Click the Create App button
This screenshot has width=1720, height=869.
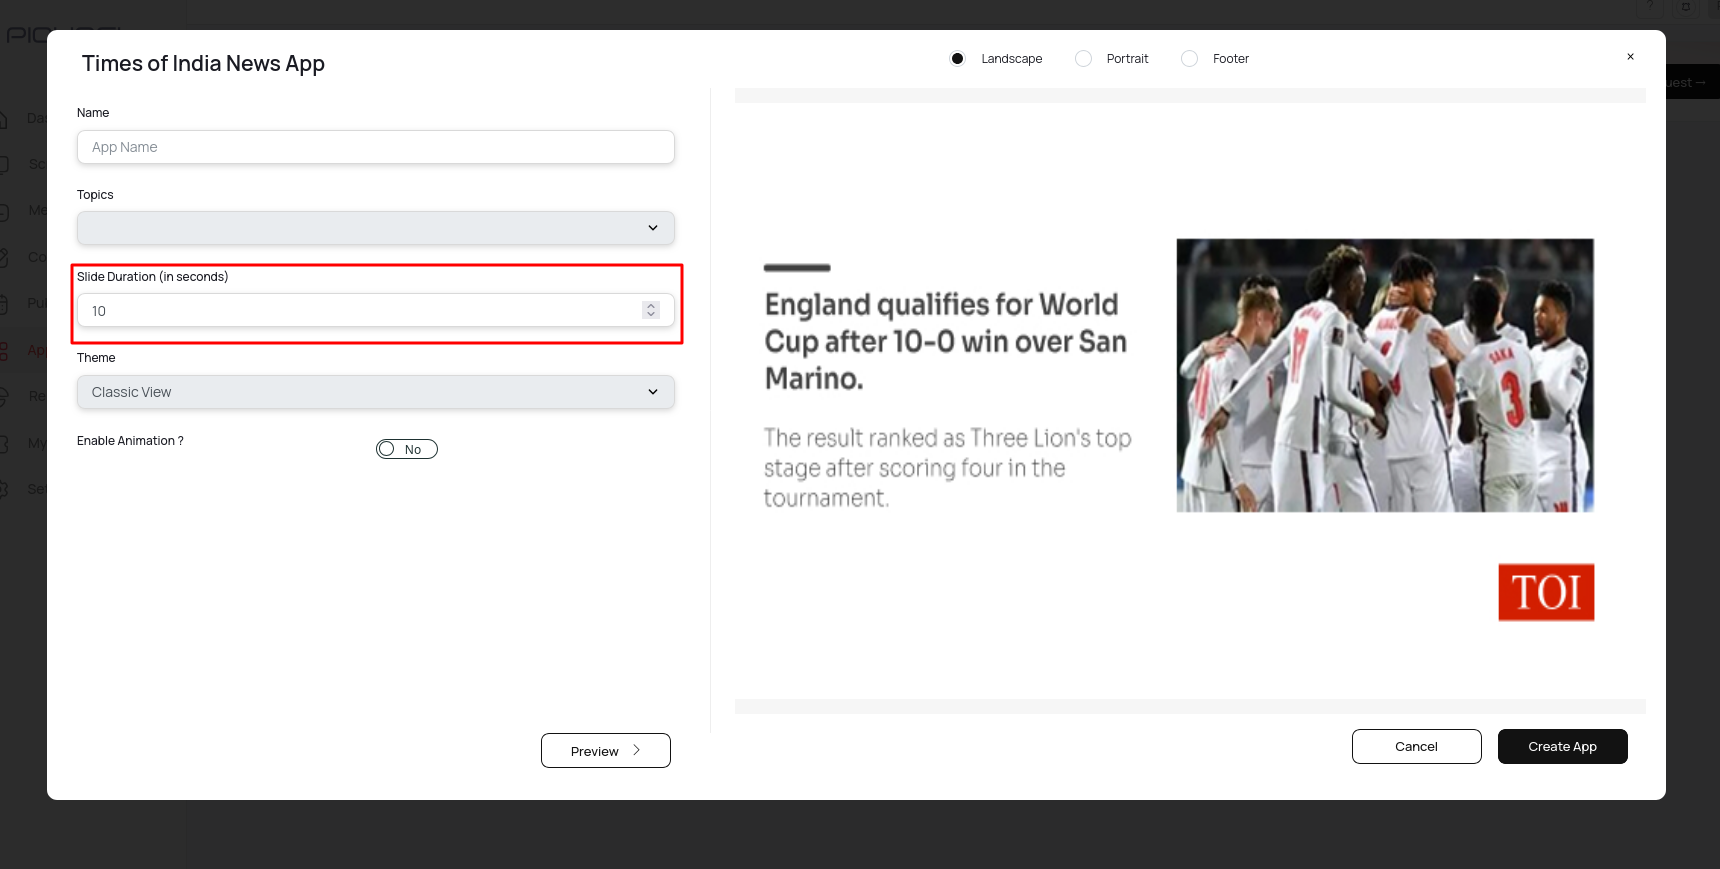pos(1562,747)
